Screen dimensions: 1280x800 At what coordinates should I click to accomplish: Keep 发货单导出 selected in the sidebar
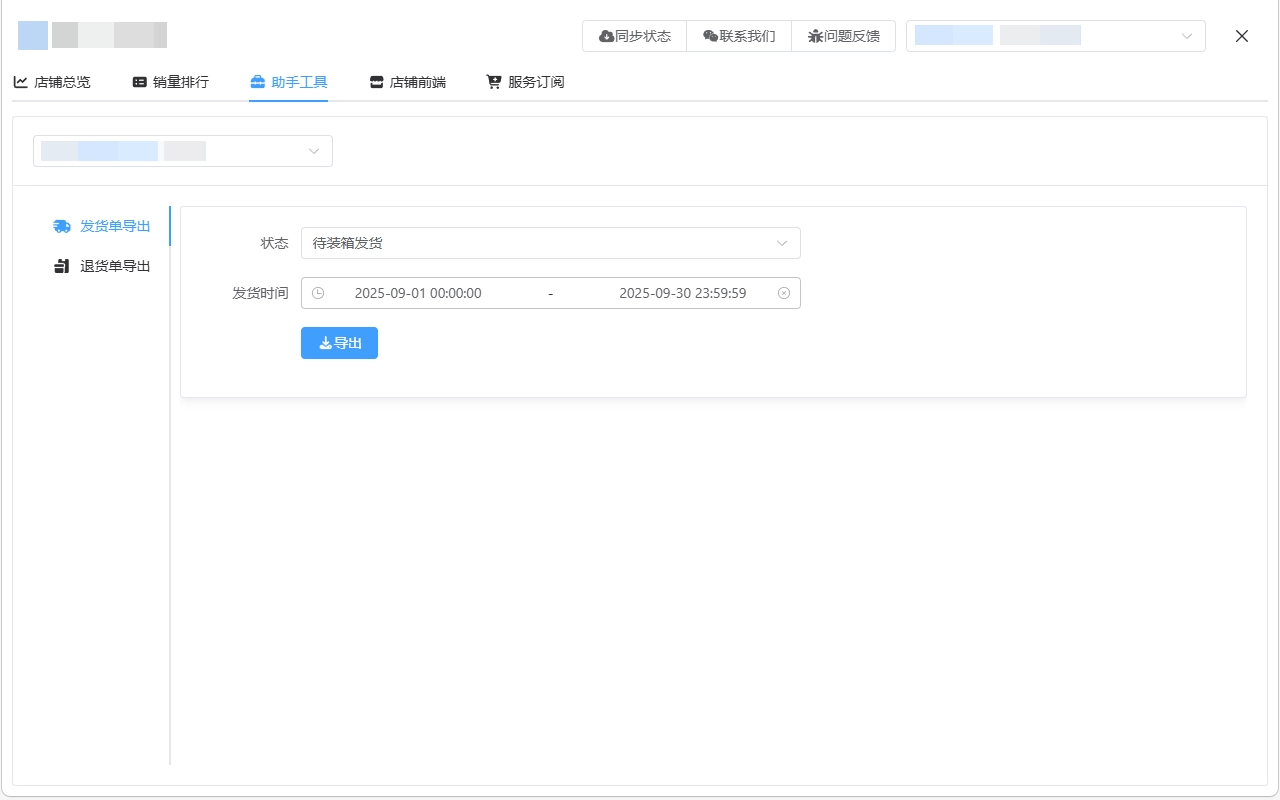115,226
